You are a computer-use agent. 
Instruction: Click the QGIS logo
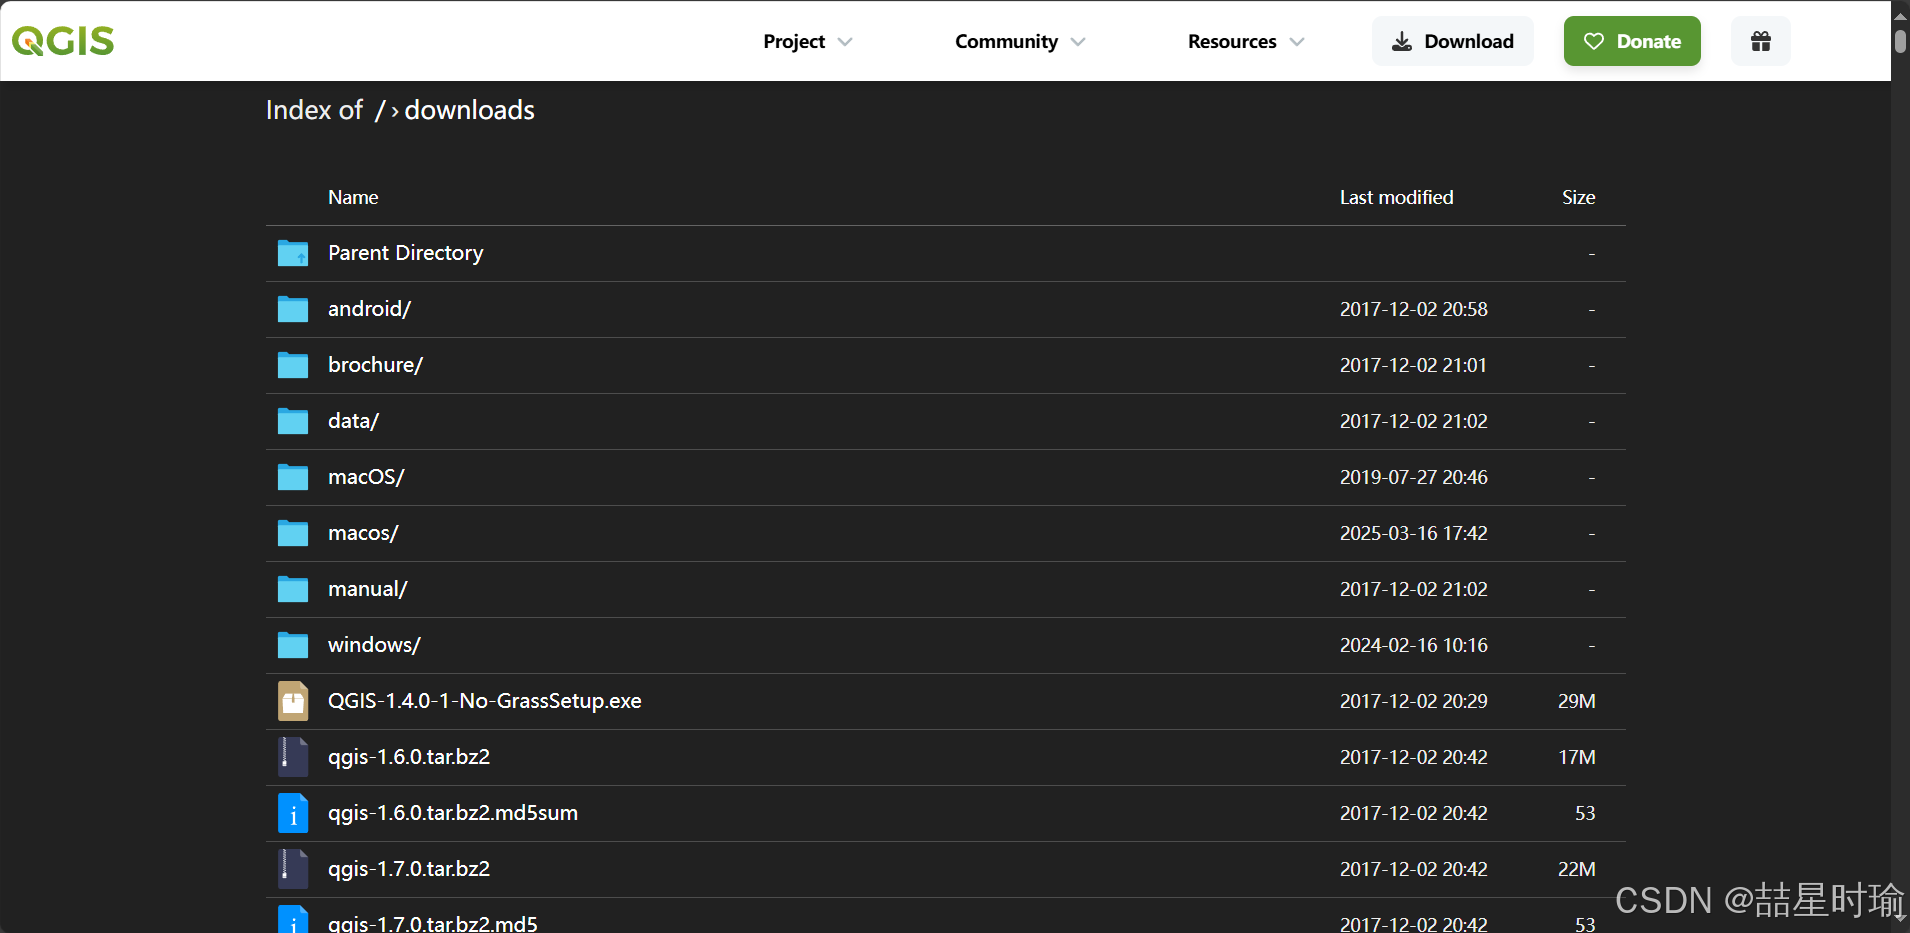[63, 41]
